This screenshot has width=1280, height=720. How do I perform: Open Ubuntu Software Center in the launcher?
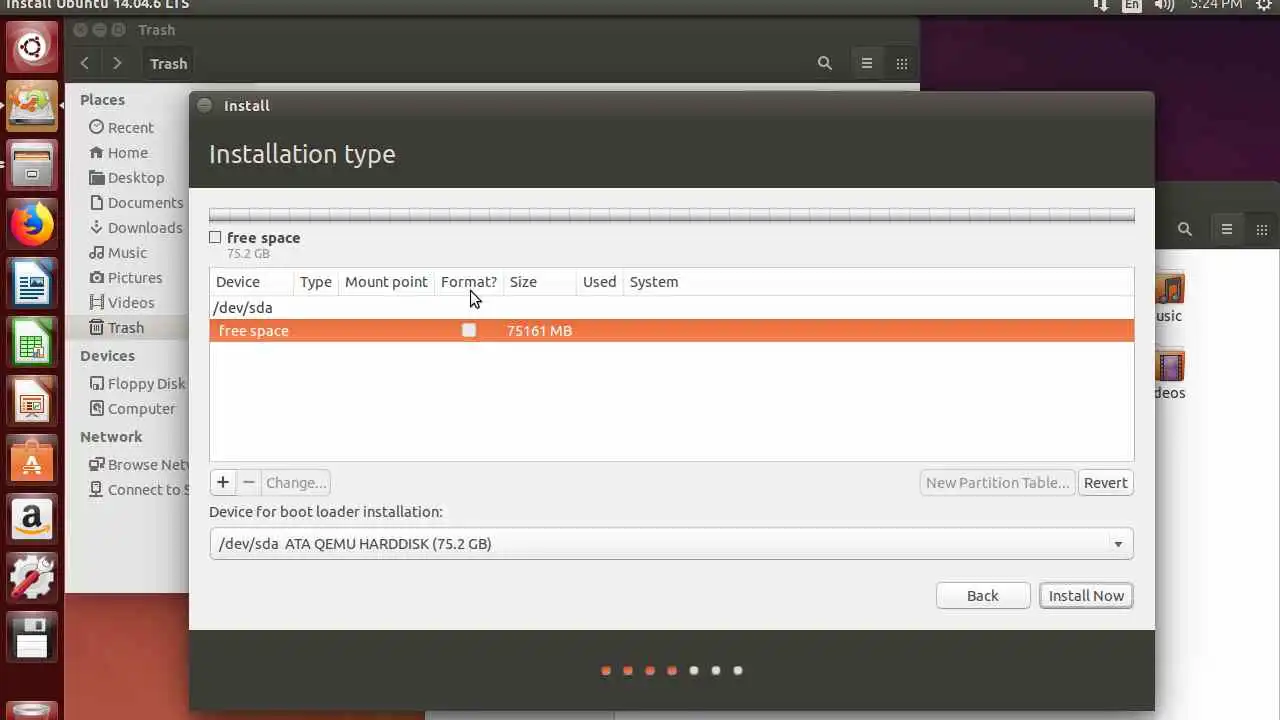tap(32, 462)
